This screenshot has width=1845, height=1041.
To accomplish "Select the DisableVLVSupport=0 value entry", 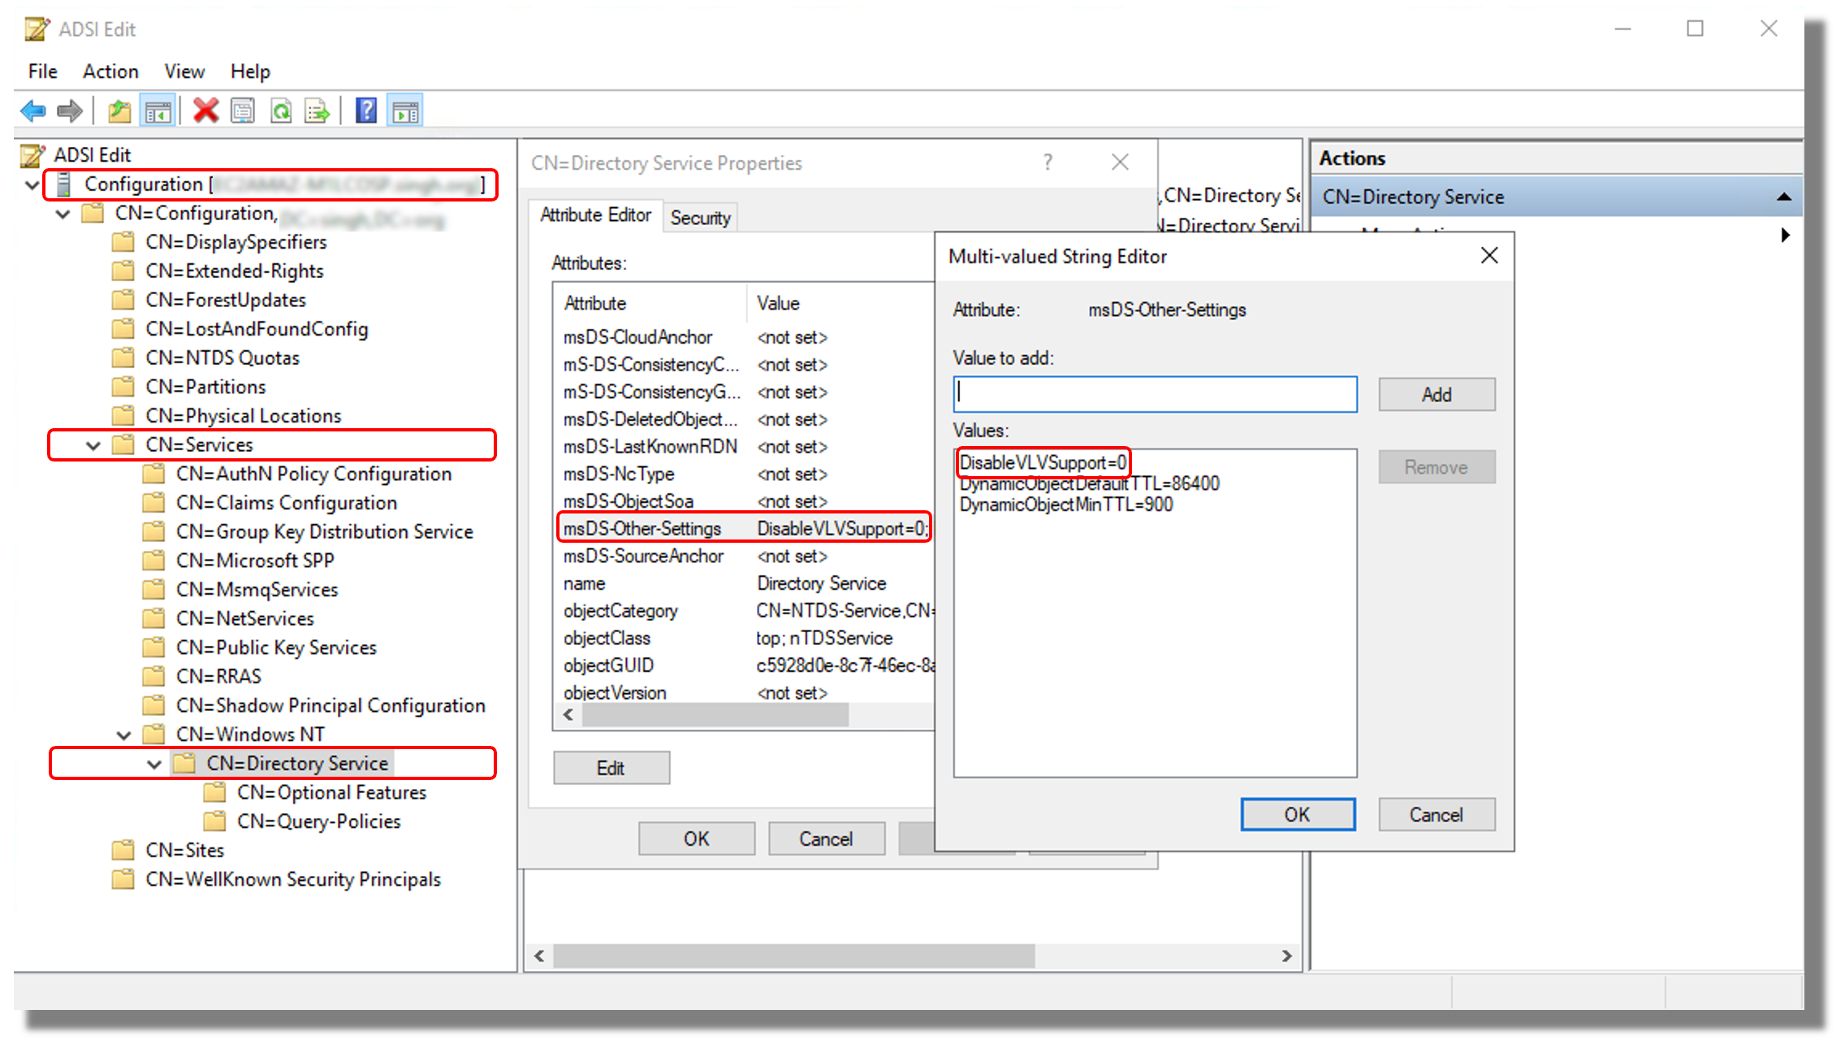I will pos(1043,462).
